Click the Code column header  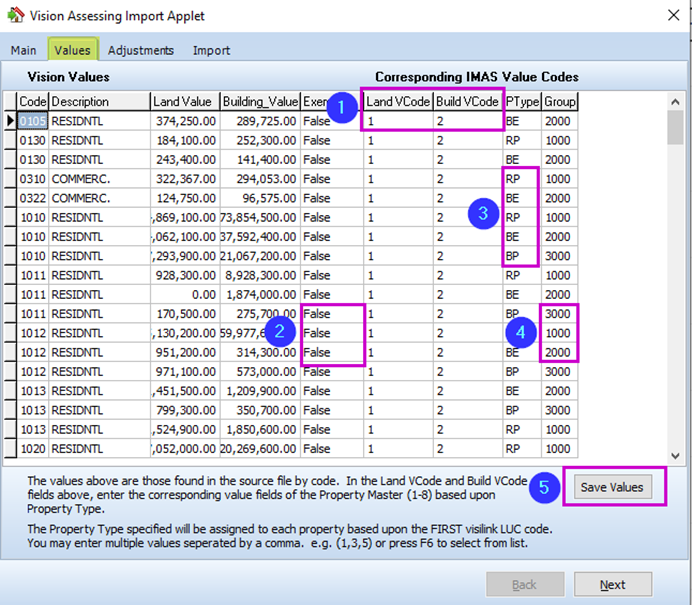tap(33, 101)
